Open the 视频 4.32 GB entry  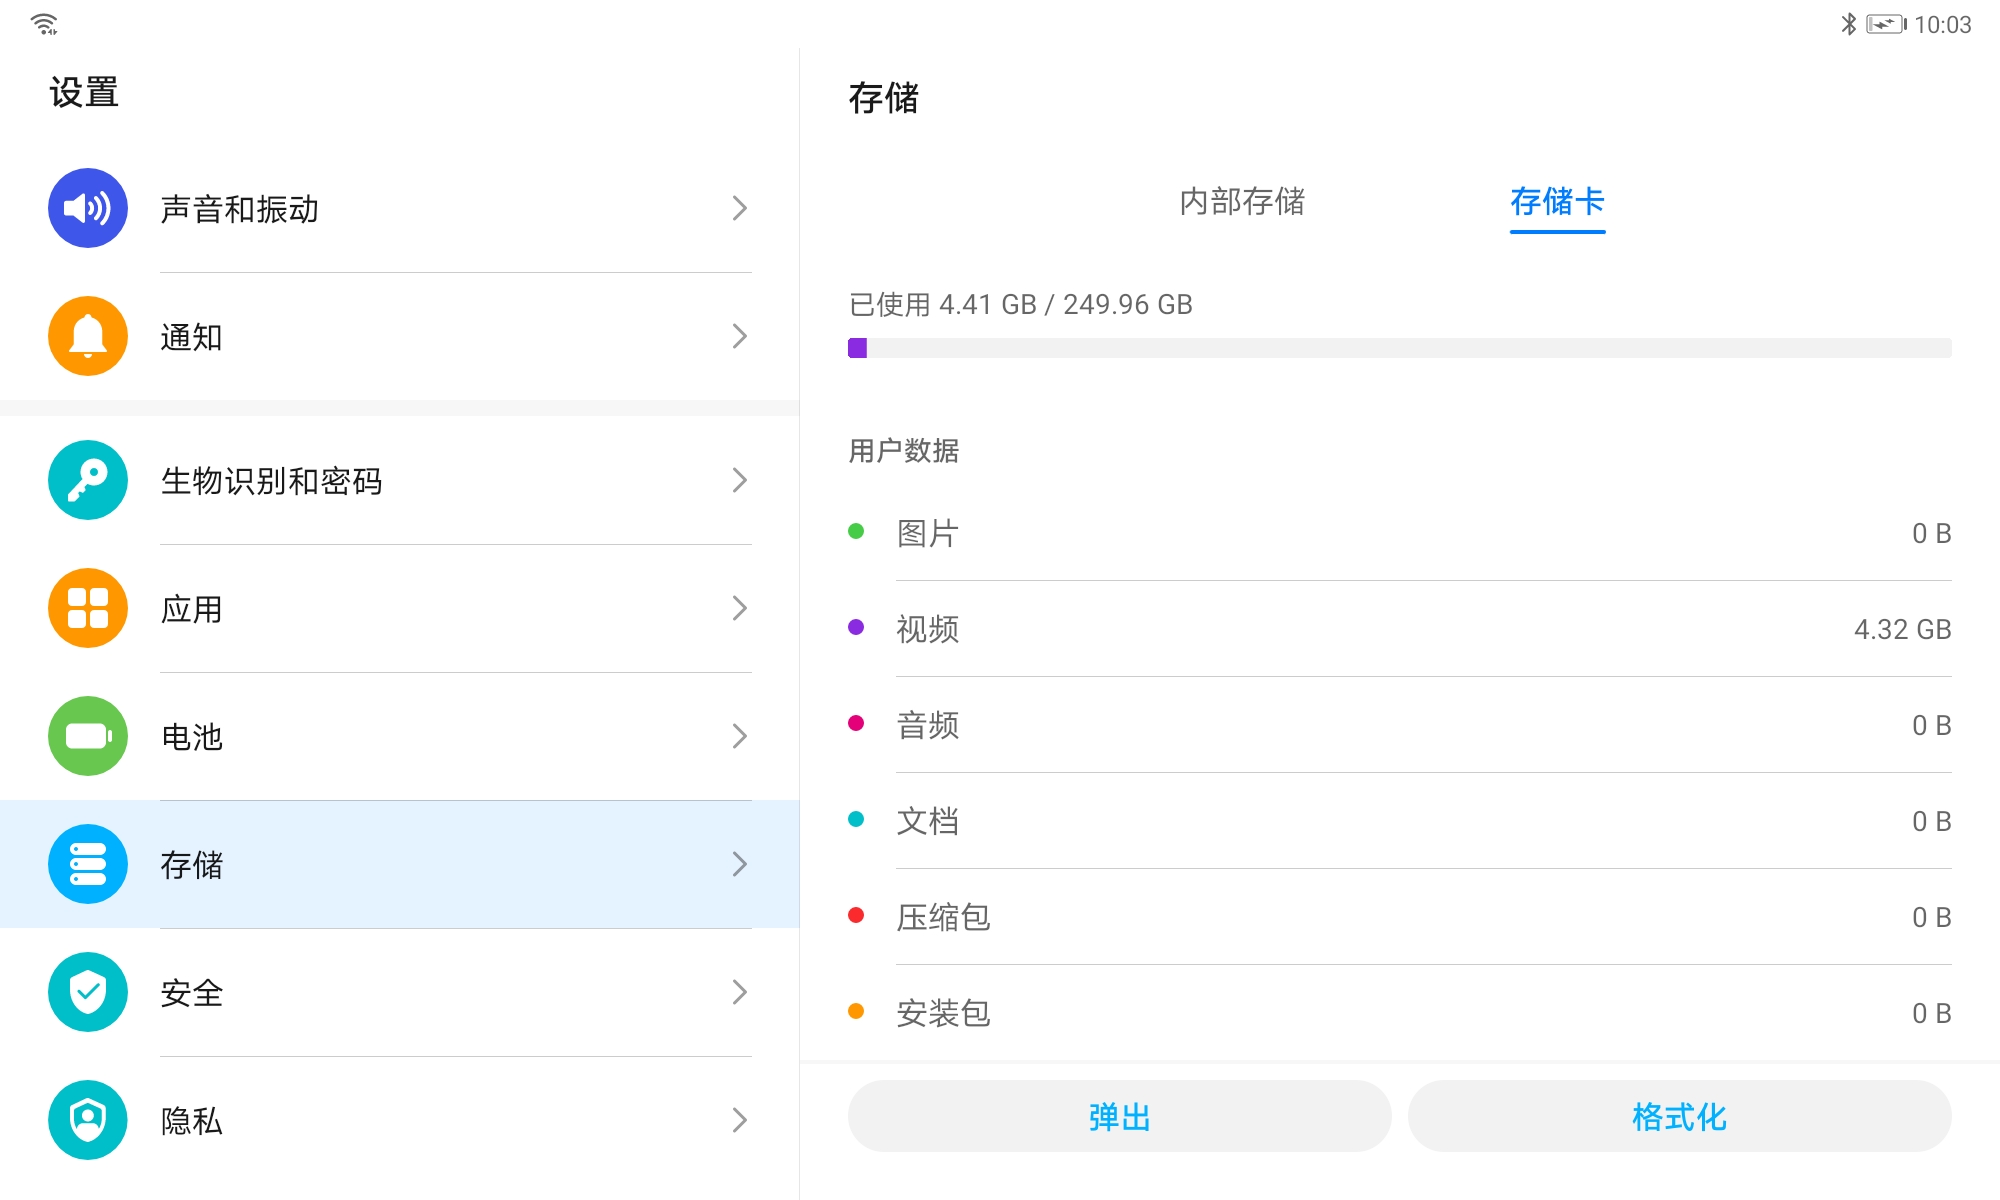click(x=1399, y=629)
